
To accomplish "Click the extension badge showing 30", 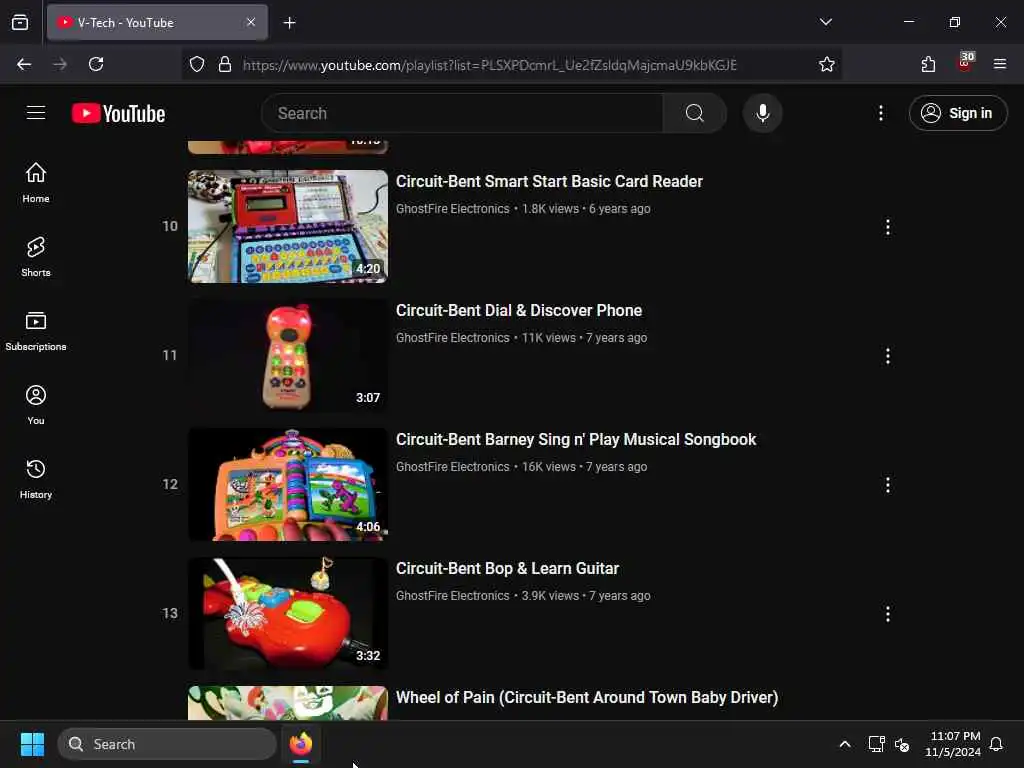I will pos(965,62).
